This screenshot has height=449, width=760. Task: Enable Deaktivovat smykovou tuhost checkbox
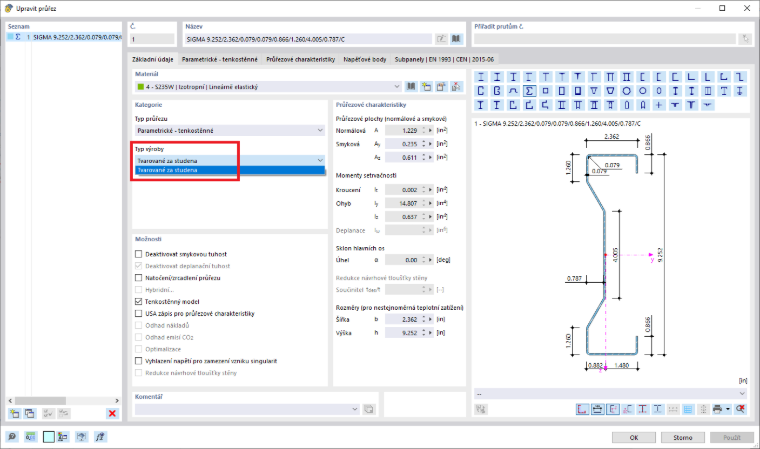[139, 254]
